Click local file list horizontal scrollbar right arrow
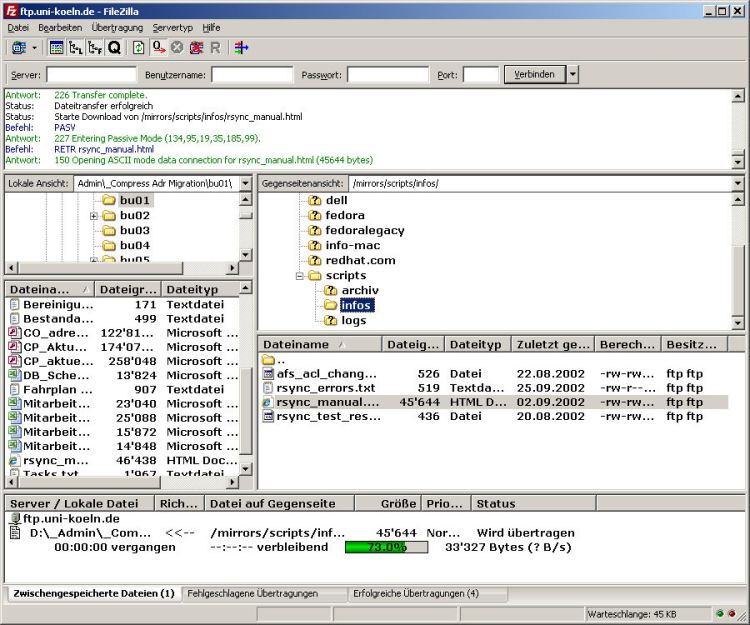This screenshot has width=750, height=625. [x=232, y=482]
